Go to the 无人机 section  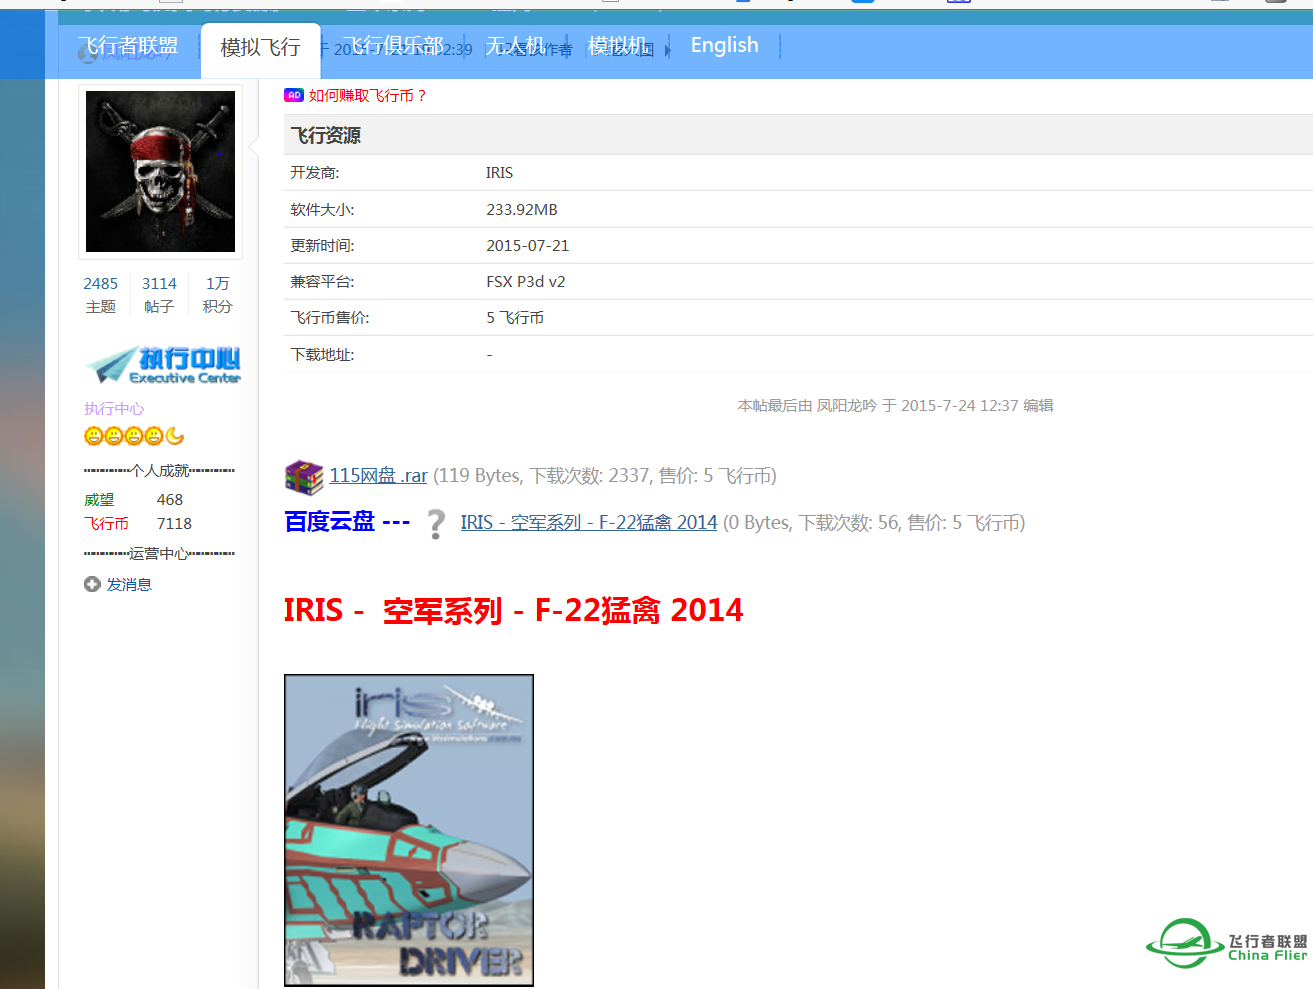[515, 46]
